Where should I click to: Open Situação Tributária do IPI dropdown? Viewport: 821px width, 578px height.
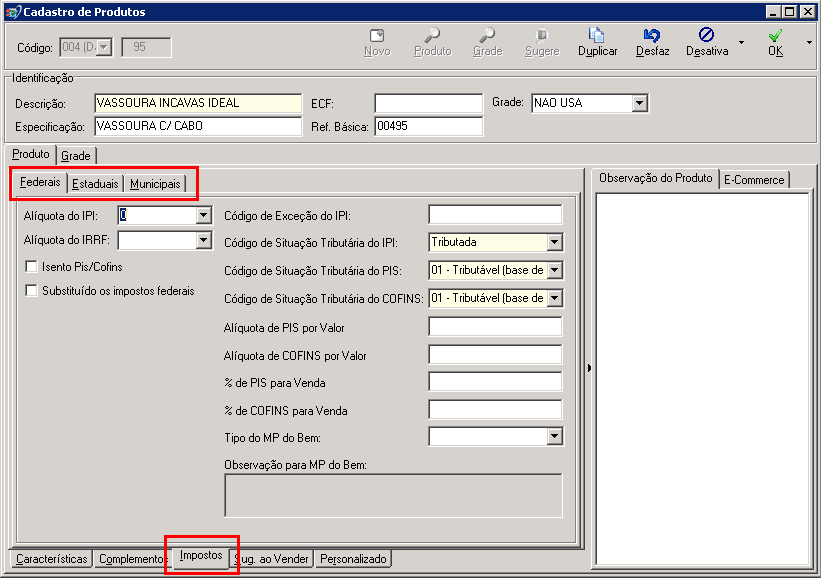(x=554, y=242)
